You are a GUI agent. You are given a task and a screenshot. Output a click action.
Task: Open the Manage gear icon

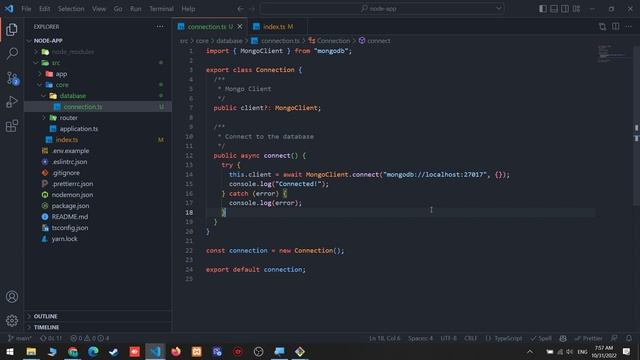(12, 320)
